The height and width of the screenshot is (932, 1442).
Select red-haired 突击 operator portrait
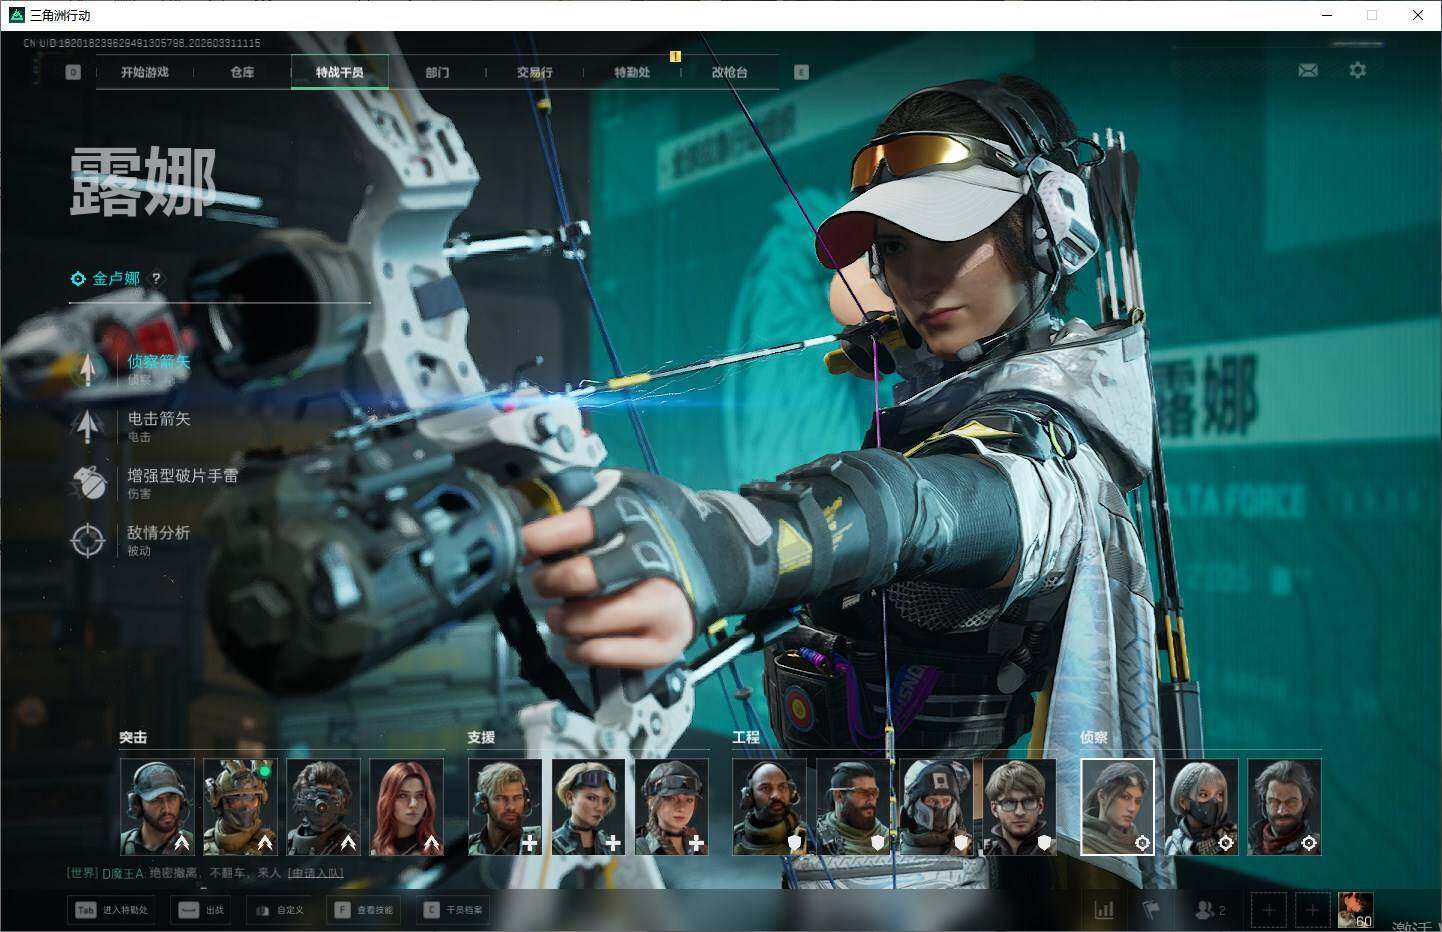(x=406, y=807)
